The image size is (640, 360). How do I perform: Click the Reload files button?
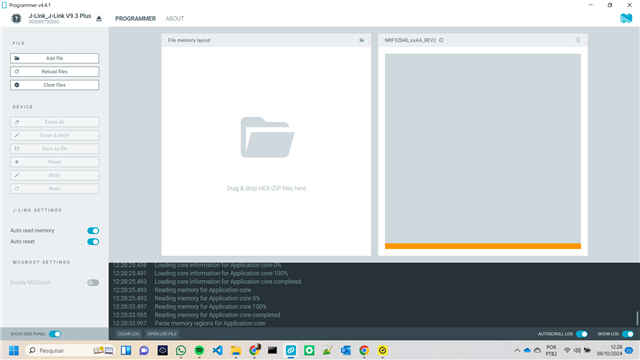55,71
